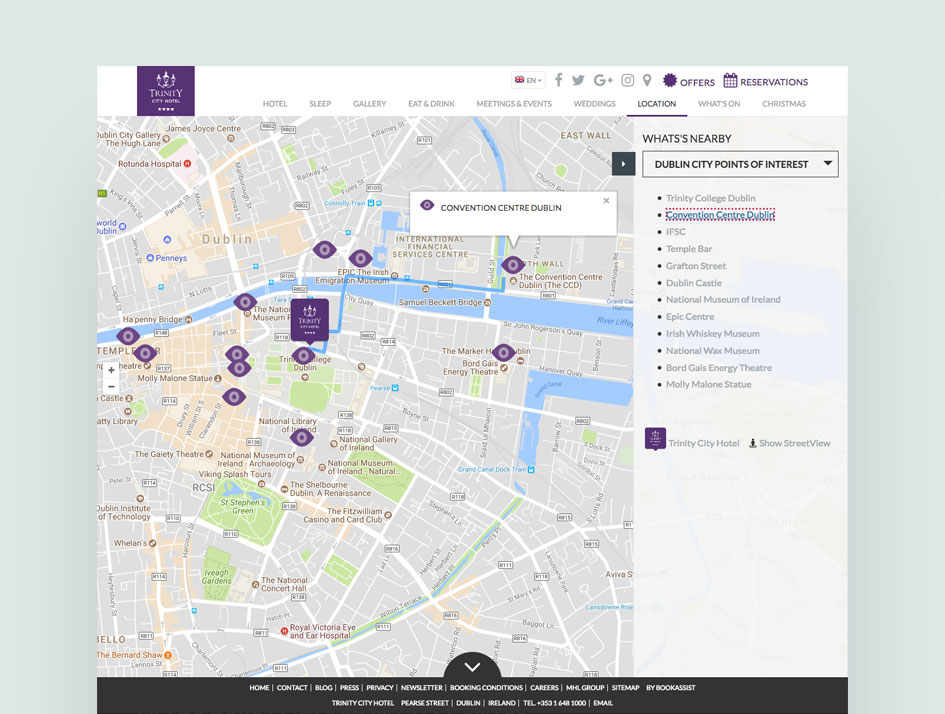Click the eye icon in the map popup

point(427,205)
